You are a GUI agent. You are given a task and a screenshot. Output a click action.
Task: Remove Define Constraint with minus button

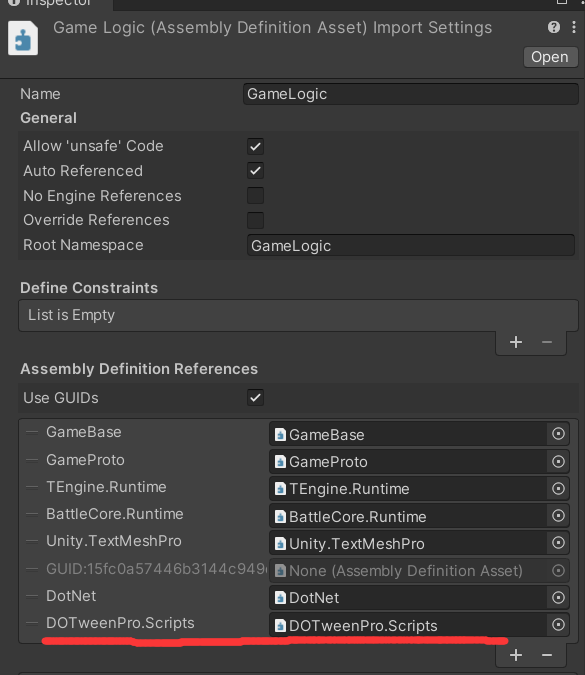(x=547, y=343)
